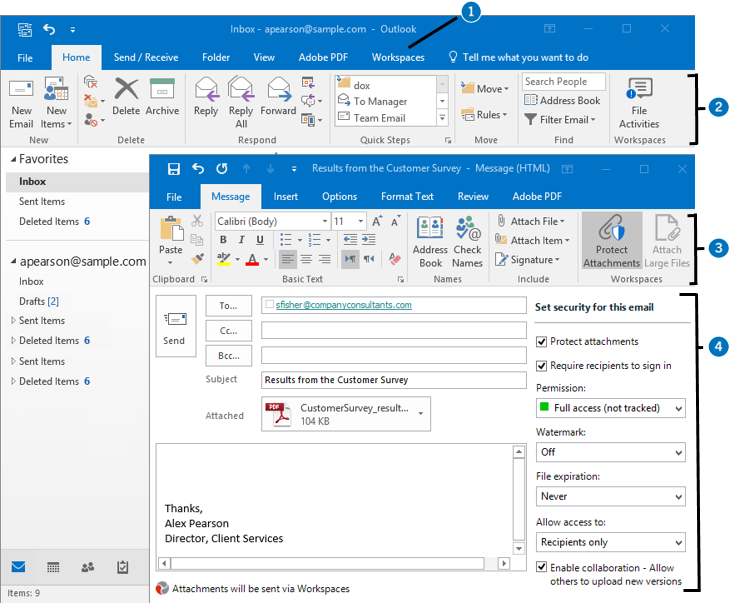730x603 pixels.
Task: Click the Bcc... button
Action: [229, 356]
